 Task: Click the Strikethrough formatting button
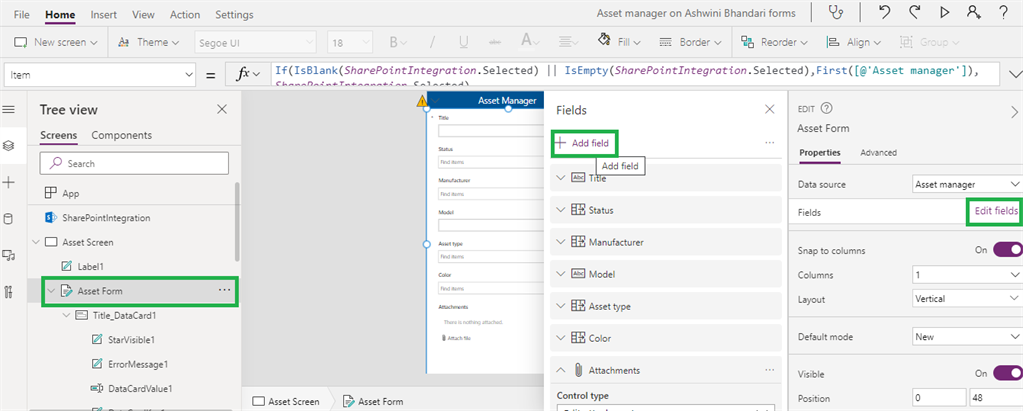(x=496, y=42)
